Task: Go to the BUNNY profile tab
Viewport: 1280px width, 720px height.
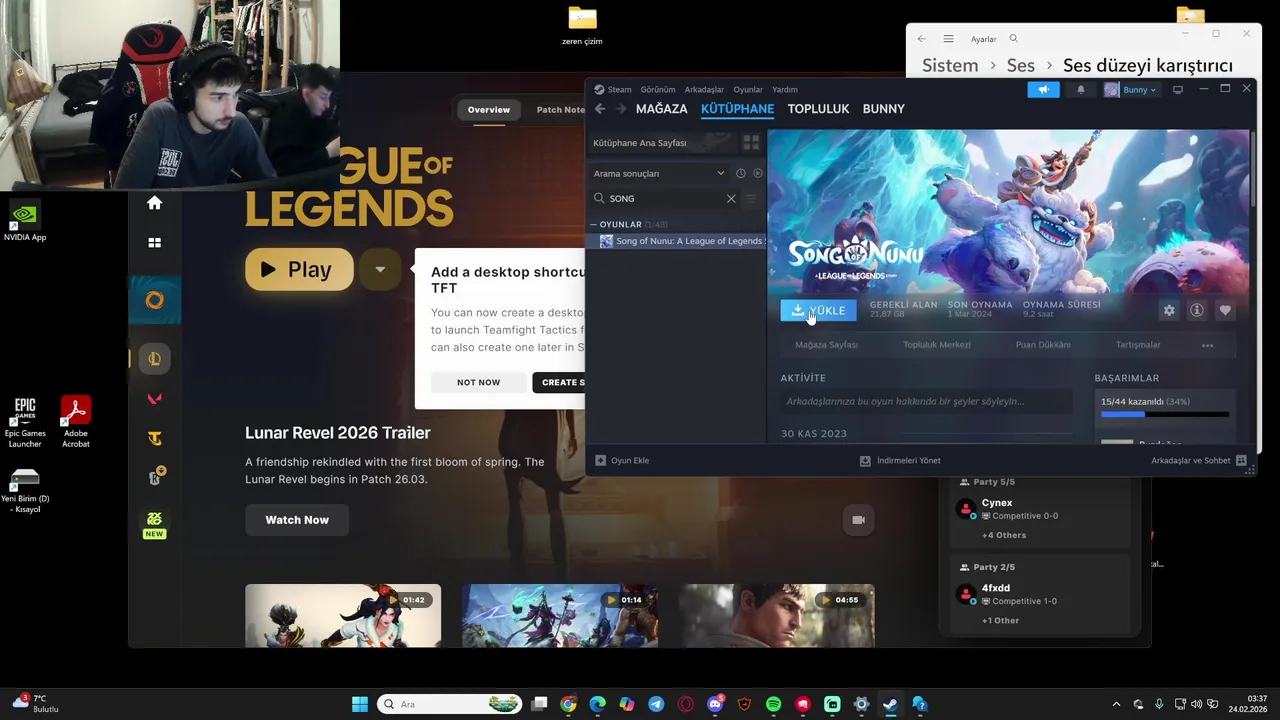Action: point(883,109)
